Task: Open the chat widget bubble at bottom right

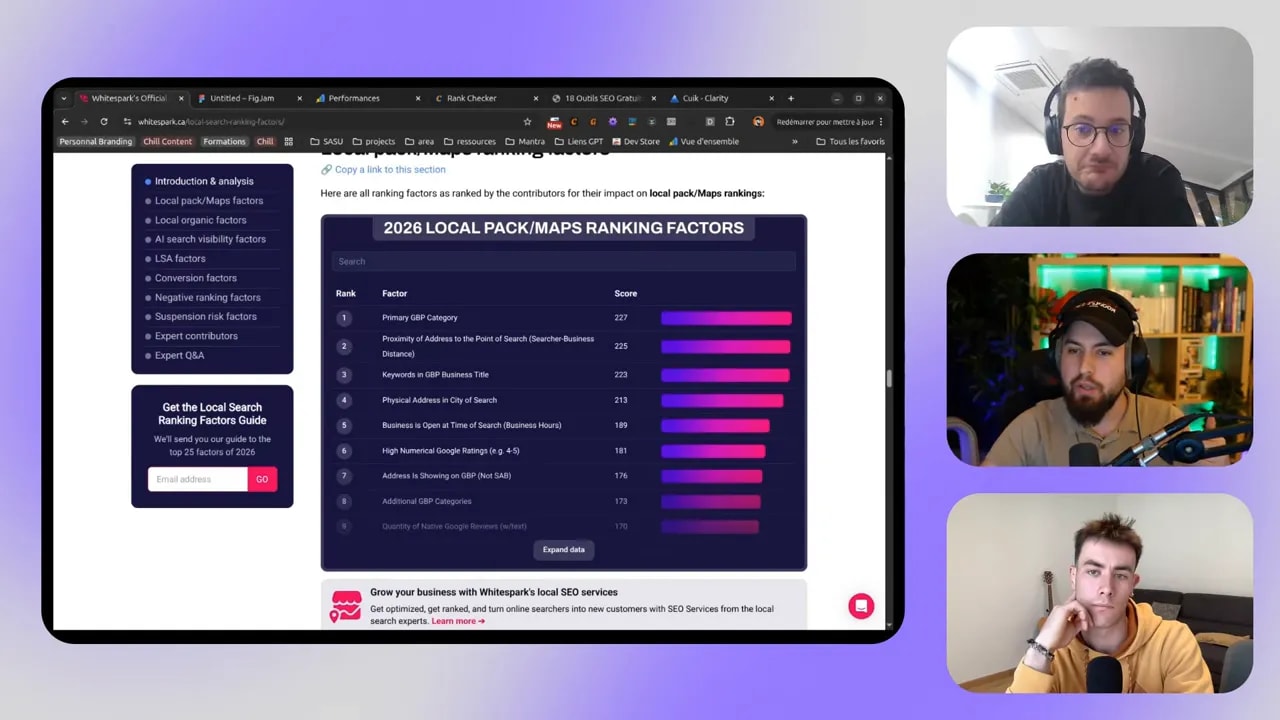Action: (x=861, y=606)
